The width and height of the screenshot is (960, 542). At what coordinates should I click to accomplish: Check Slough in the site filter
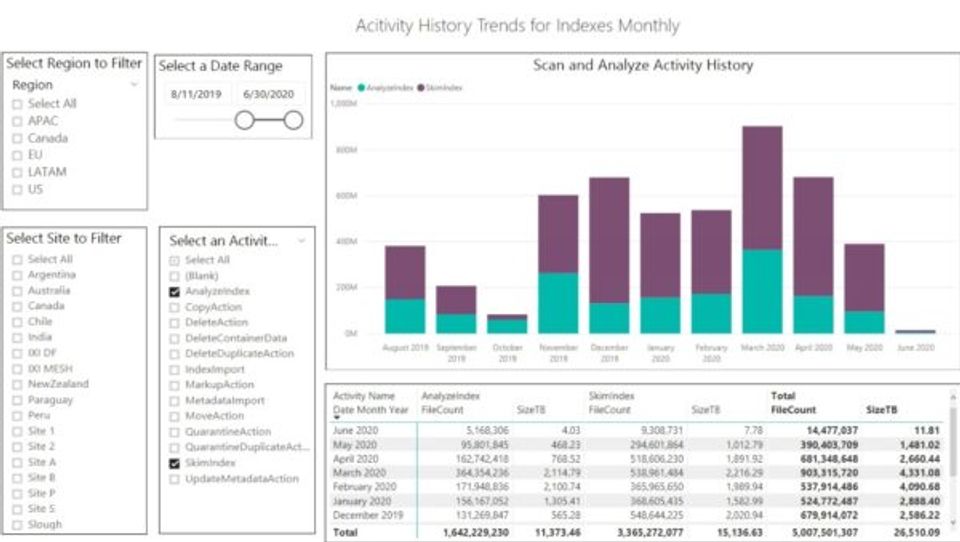pos(17,525)
